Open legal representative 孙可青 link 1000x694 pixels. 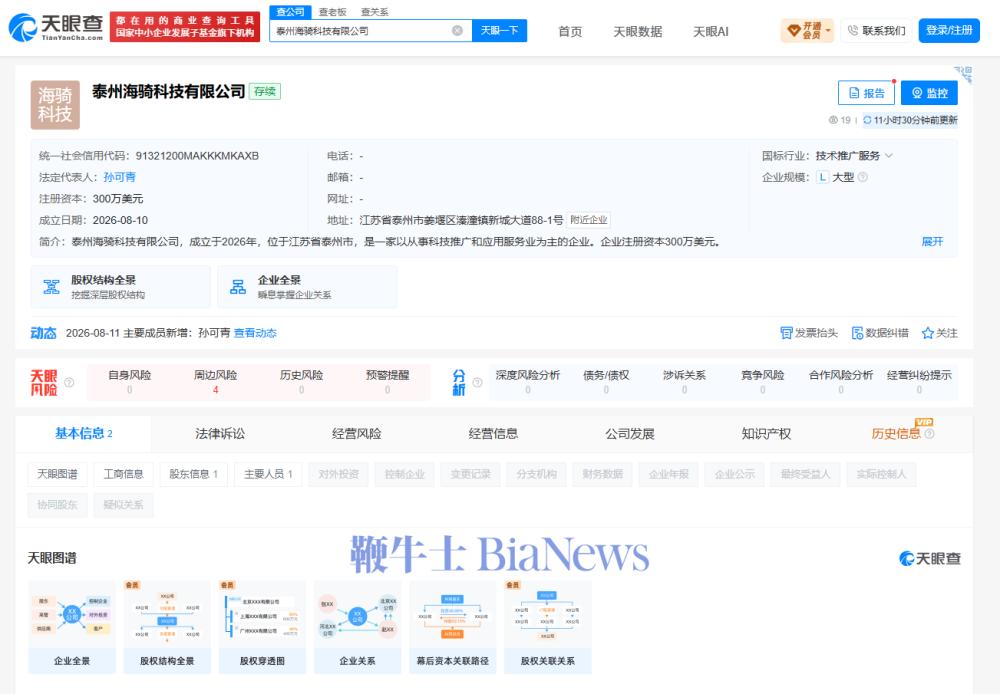tap(119, 177)
